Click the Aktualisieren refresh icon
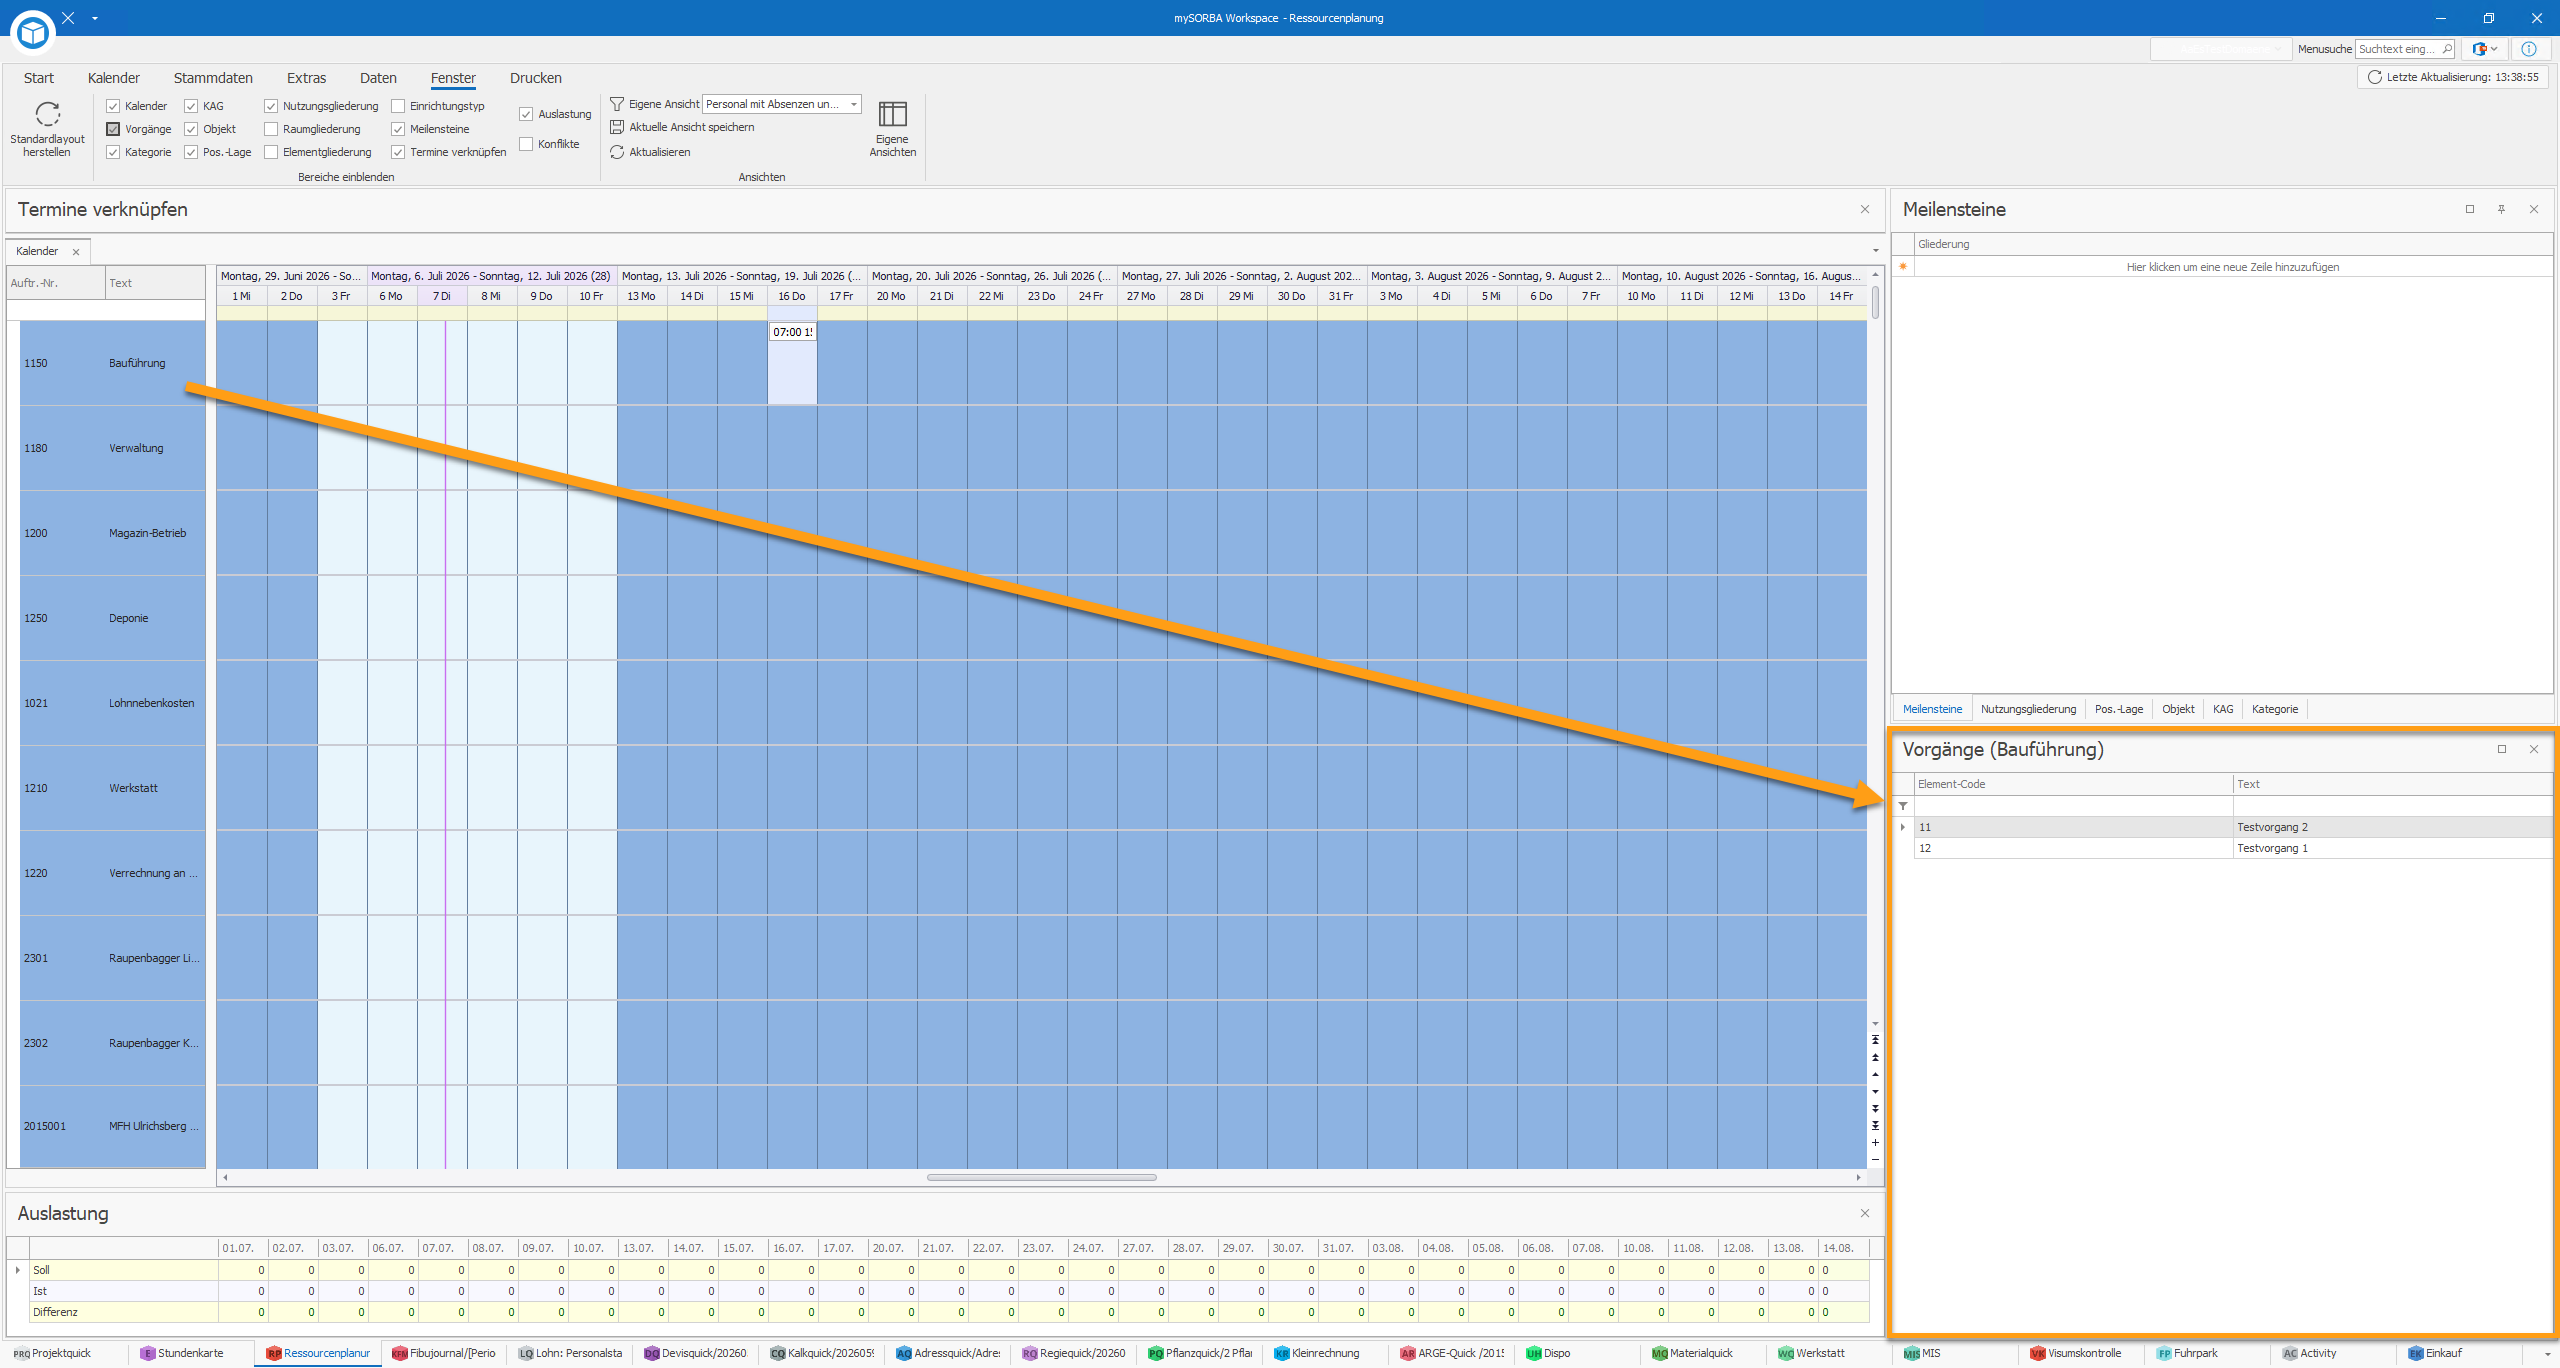 (x=617, y=152)
